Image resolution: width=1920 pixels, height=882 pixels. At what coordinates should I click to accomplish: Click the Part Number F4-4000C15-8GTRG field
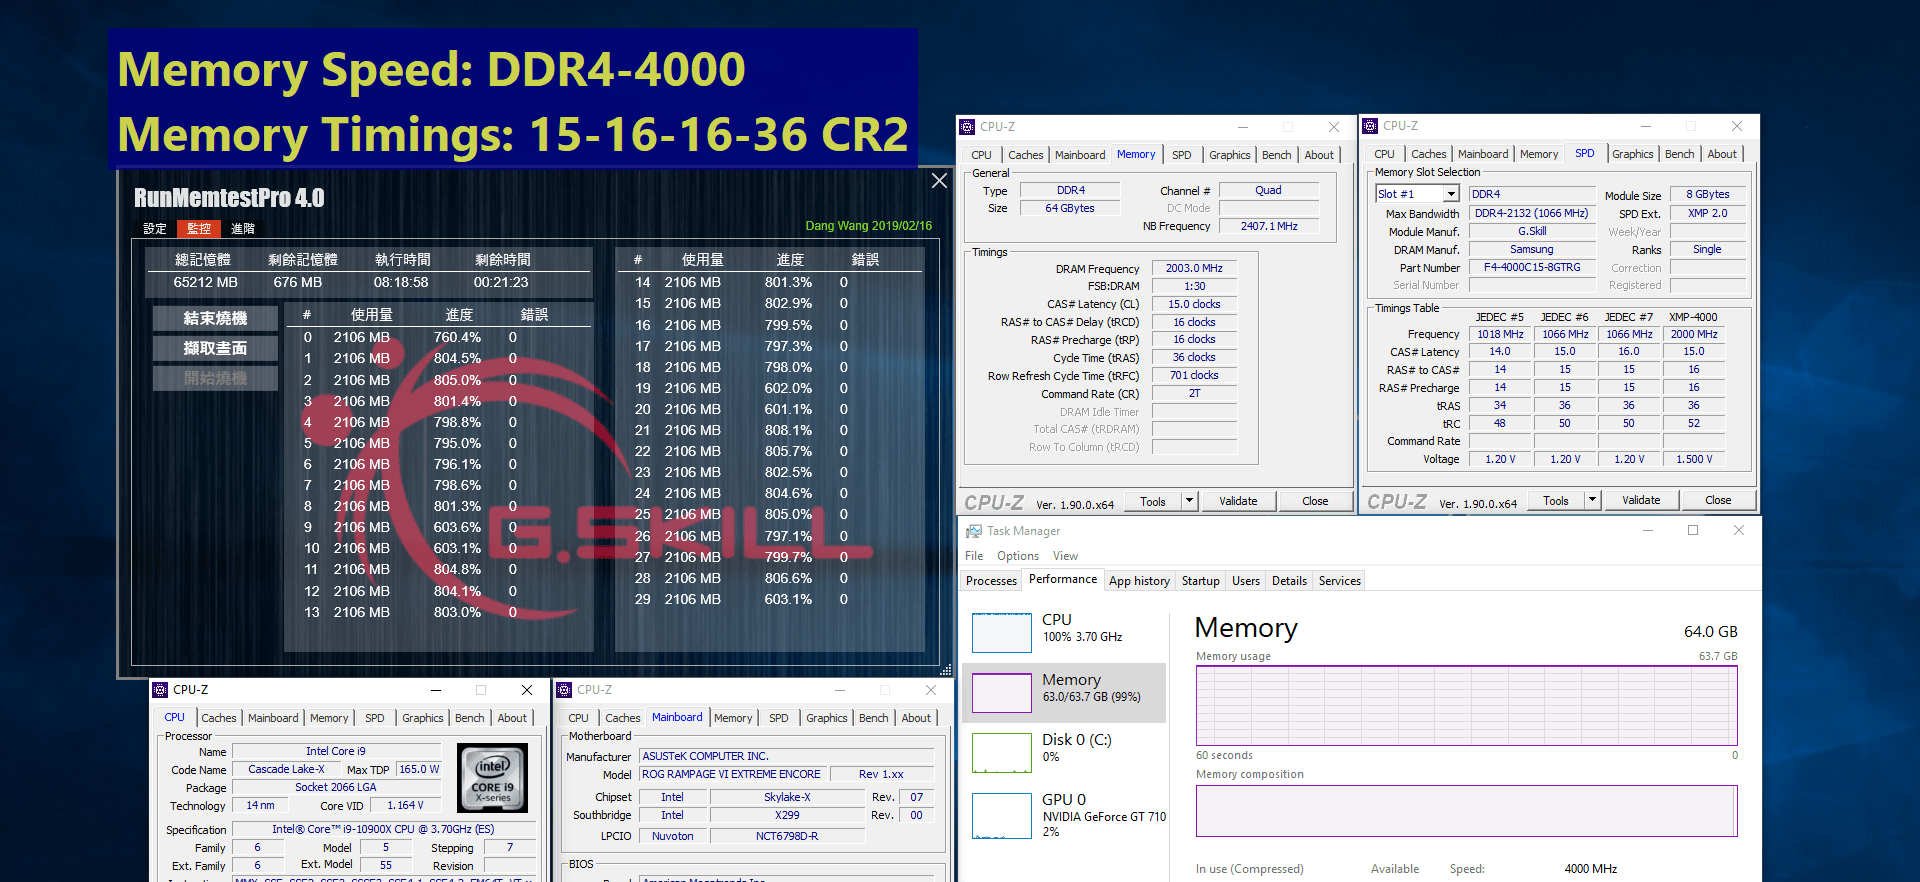click(1532, 267)
